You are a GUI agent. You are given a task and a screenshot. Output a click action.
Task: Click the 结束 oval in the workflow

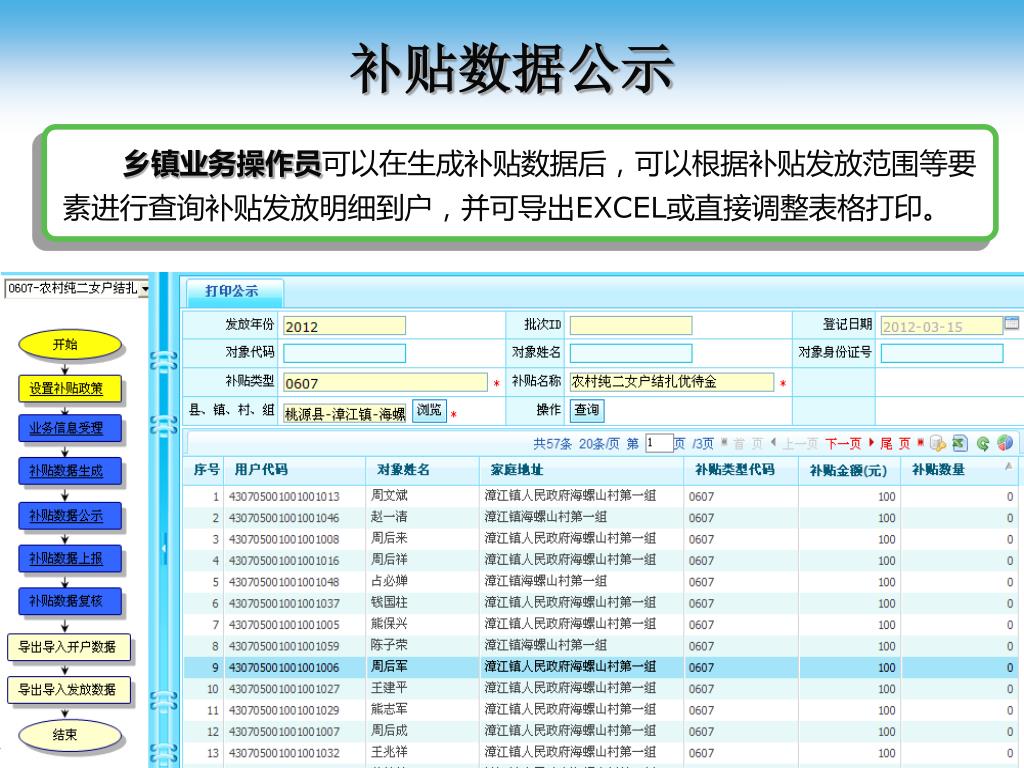click(69, 735)
